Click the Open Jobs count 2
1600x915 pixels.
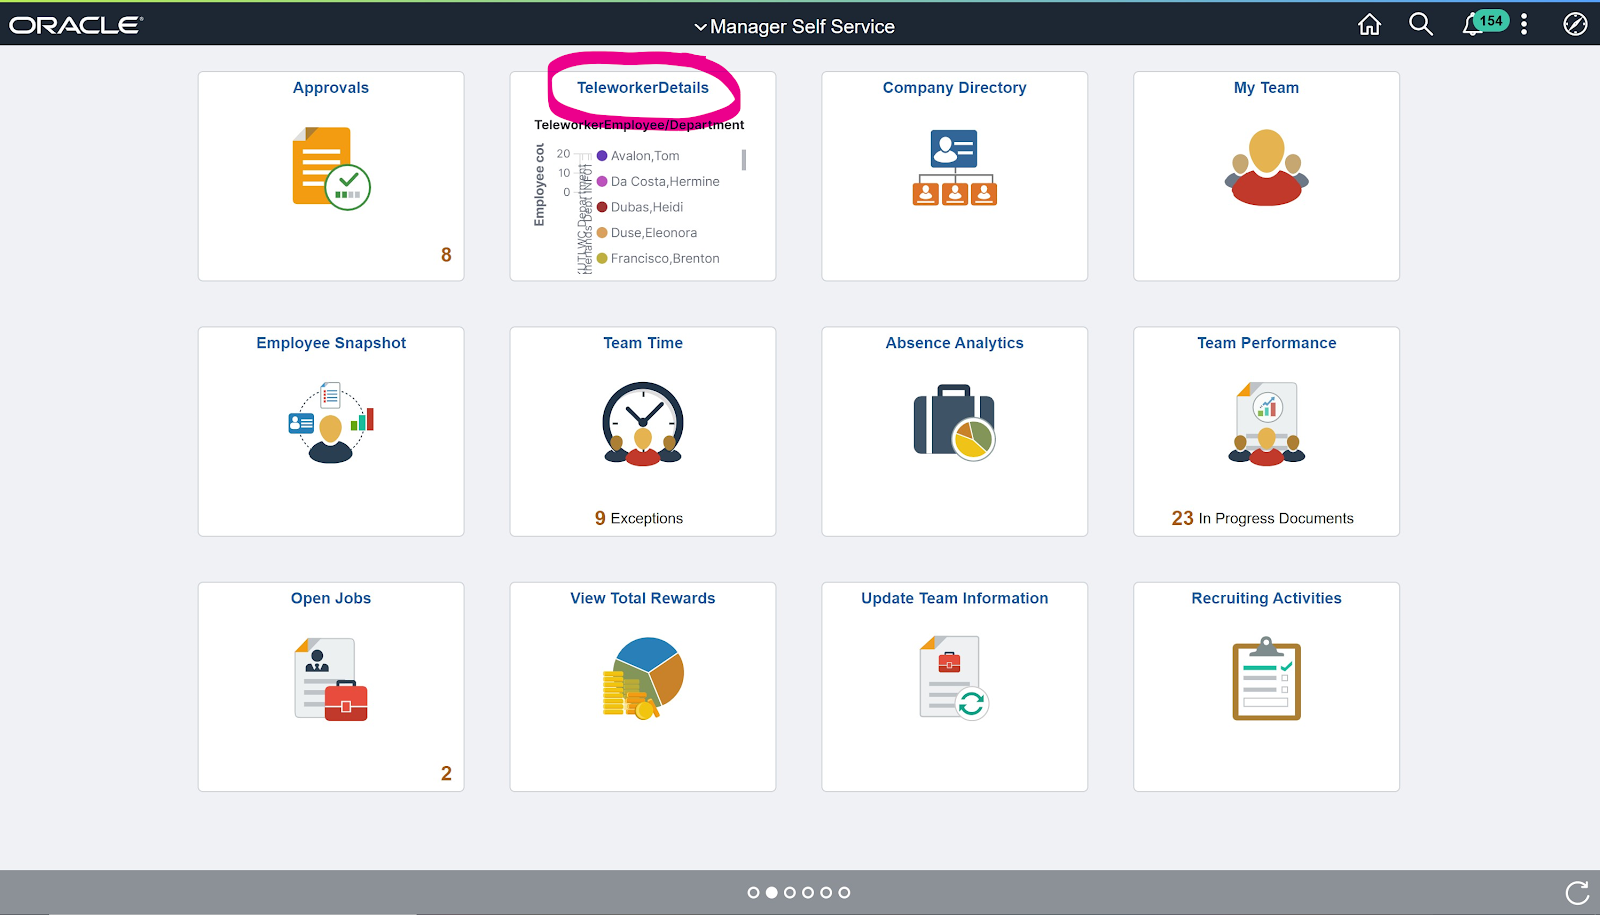(446, 773)
